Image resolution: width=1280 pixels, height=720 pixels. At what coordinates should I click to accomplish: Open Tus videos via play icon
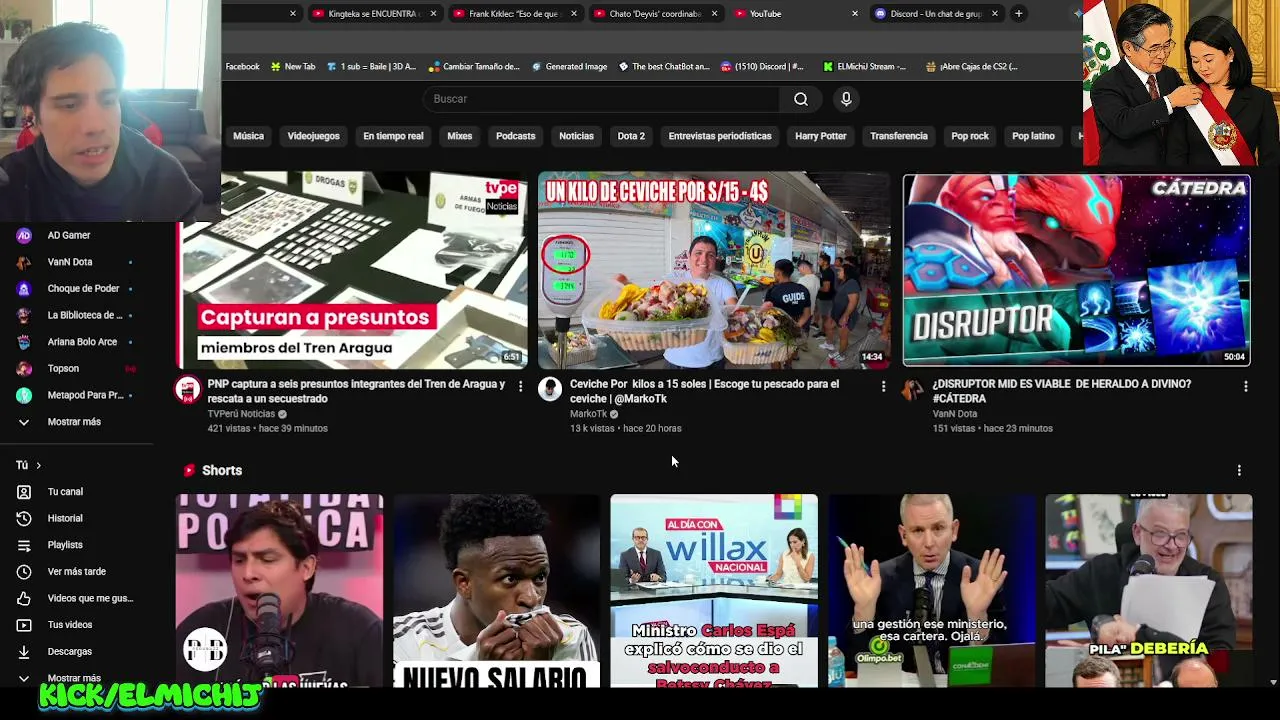24,625
